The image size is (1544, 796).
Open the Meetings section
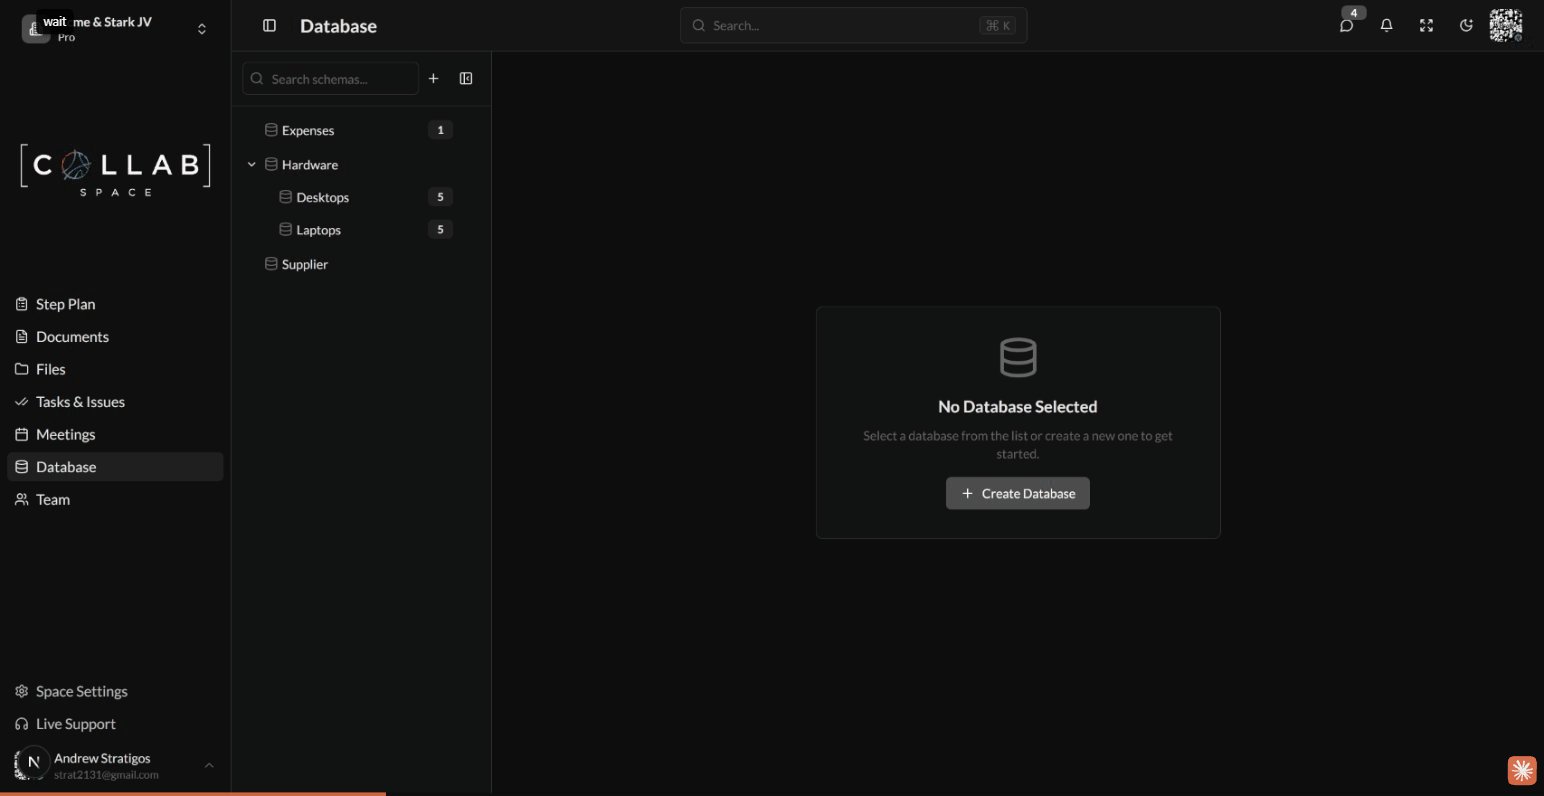coord(65,434)
